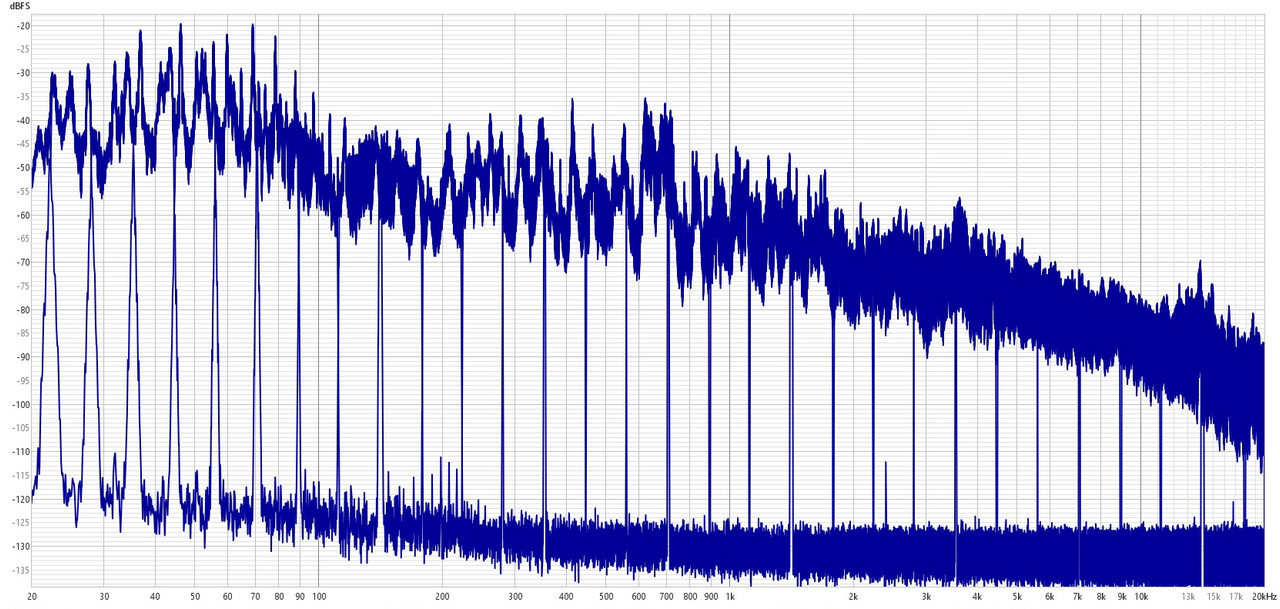Click the 10k frequency axis label
The height and width of the screenshot is (609, 1280).
coord(1141,596)
